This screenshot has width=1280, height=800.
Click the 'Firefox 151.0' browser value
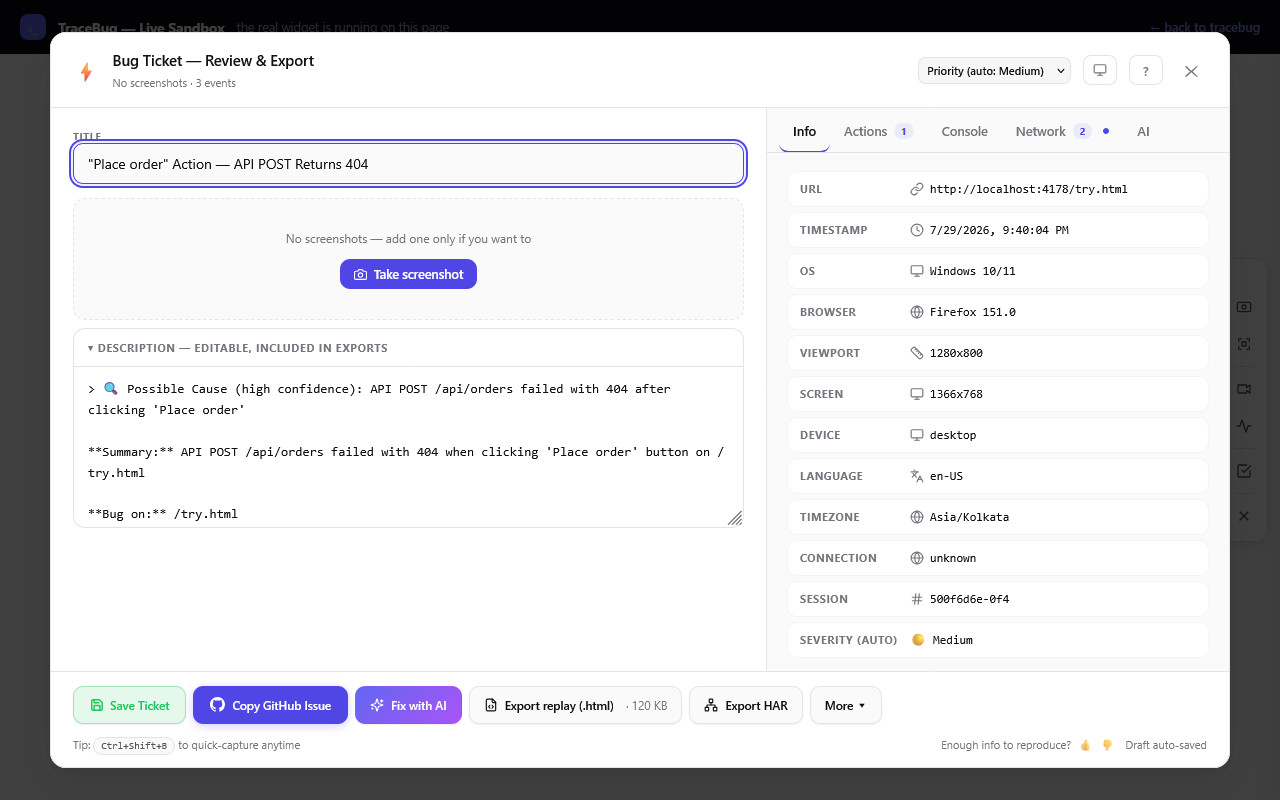[972, 312]
